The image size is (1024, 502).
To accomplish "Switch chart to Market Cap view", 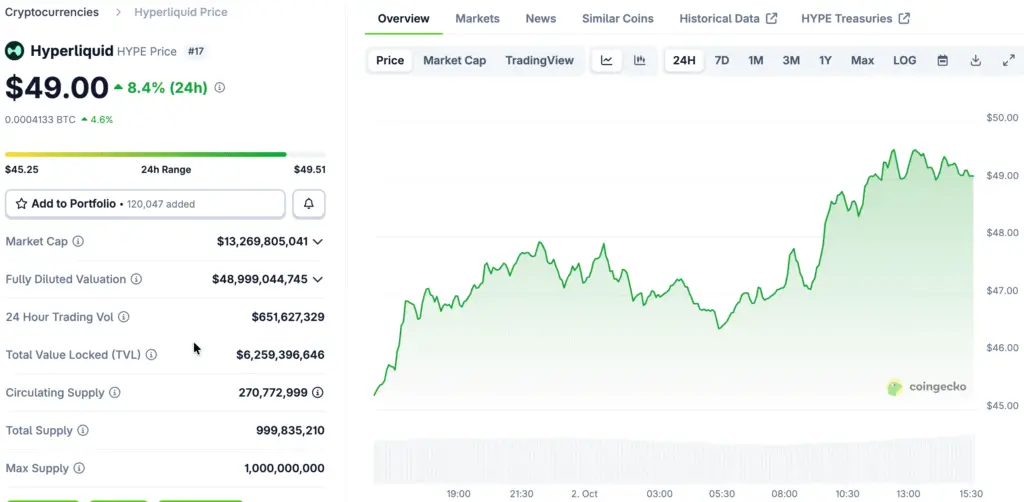I will 454,60.
